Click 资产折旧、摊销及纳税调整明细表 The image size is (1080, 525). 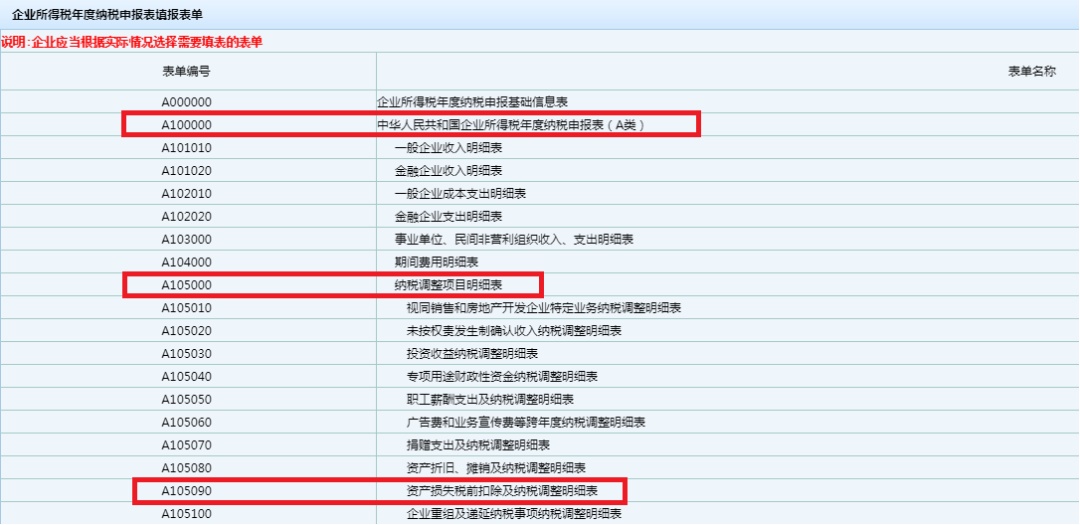[496, 468]
